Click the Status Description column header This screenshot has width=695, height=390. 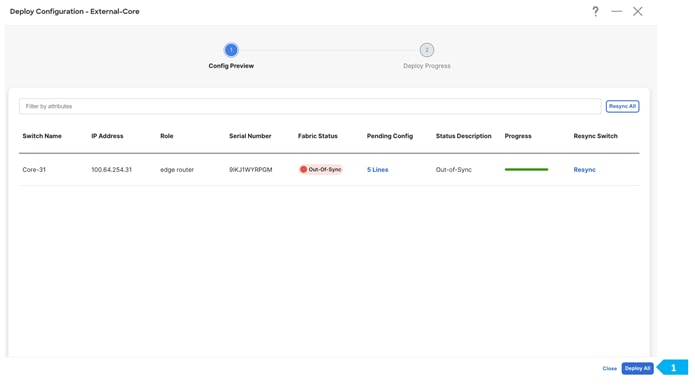[x=464, y=136]
